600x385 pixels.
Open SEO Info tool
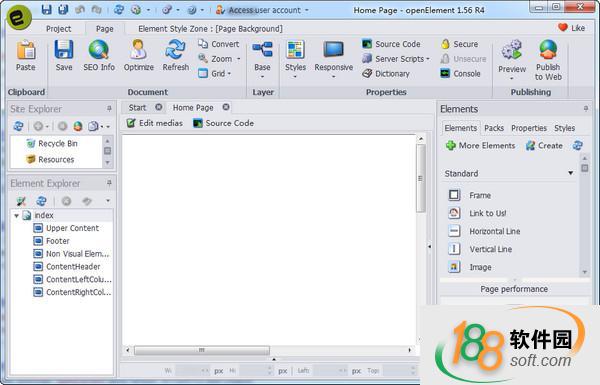(x=99, y=56)
